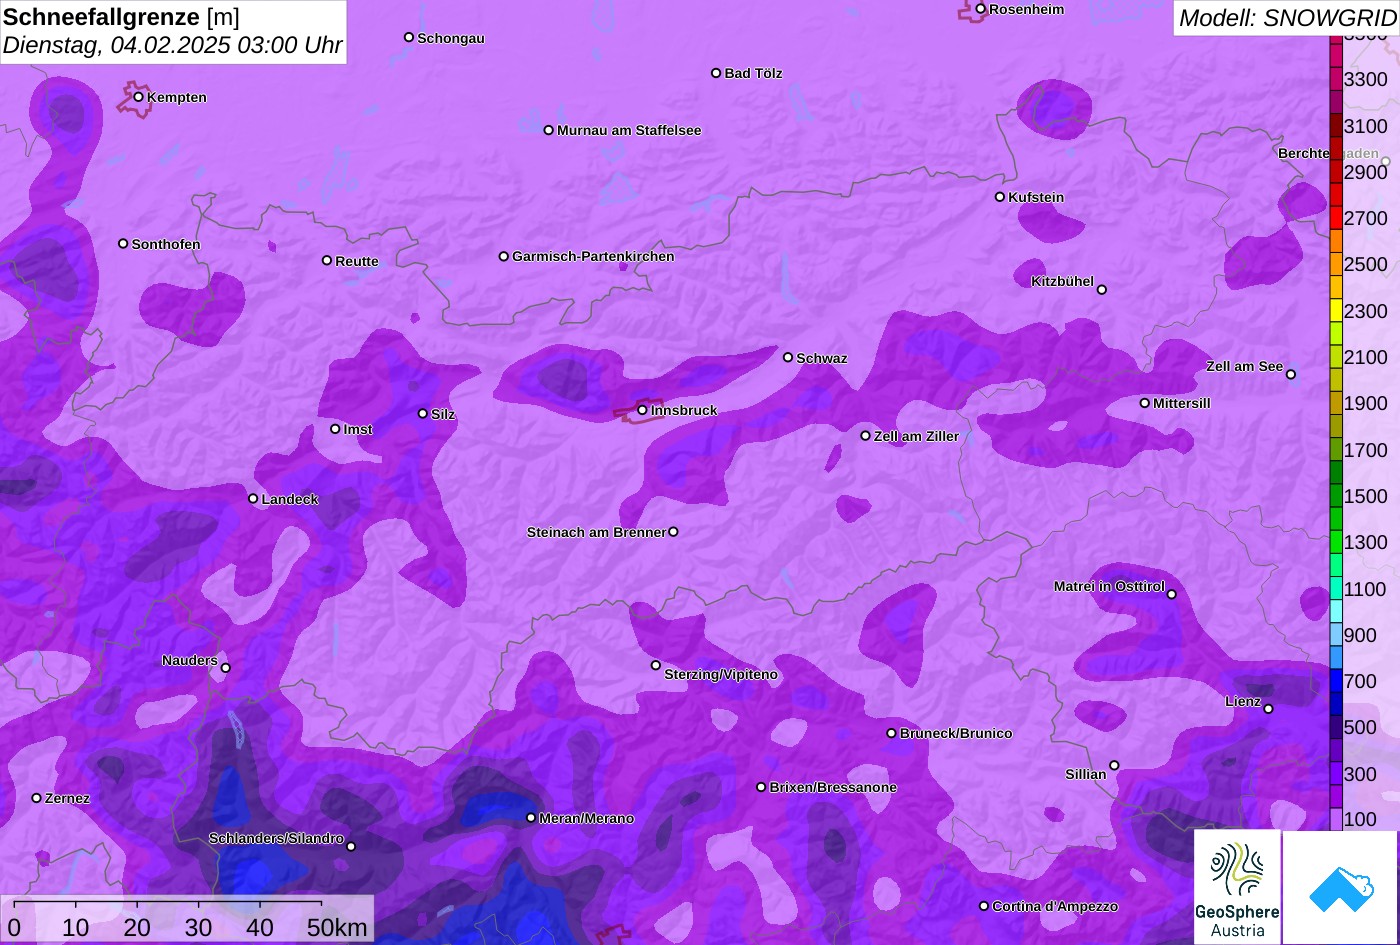Screen dimensions: 1400x945
Task: Click the Innsbruck city marker
Action: [x=643, y=410]
